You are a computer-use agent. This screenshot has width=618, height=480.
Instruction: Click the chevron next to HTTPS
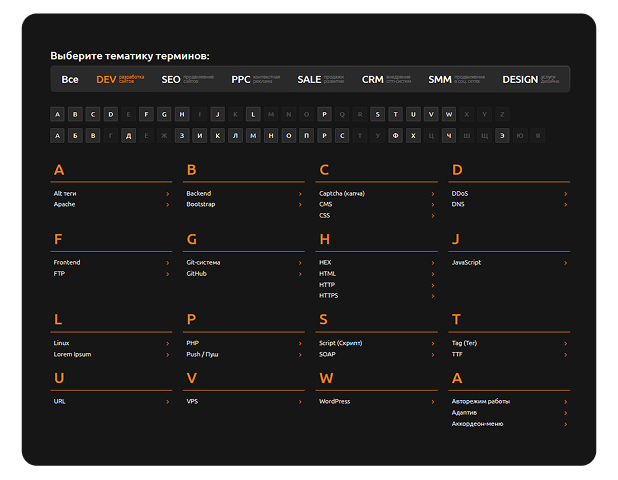pyautogui.click(x=432, y=295)
